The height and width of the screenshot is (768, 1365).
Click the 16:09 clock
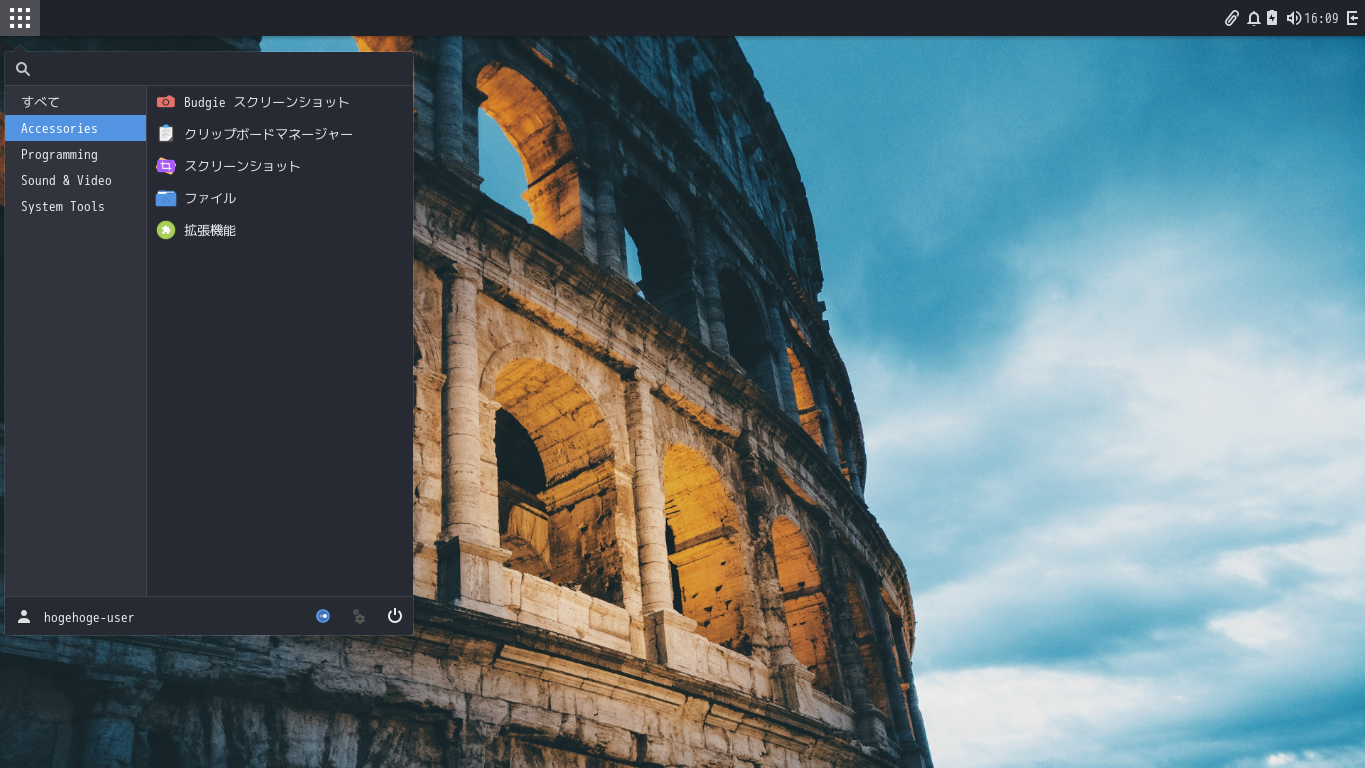coord(1321,18)
